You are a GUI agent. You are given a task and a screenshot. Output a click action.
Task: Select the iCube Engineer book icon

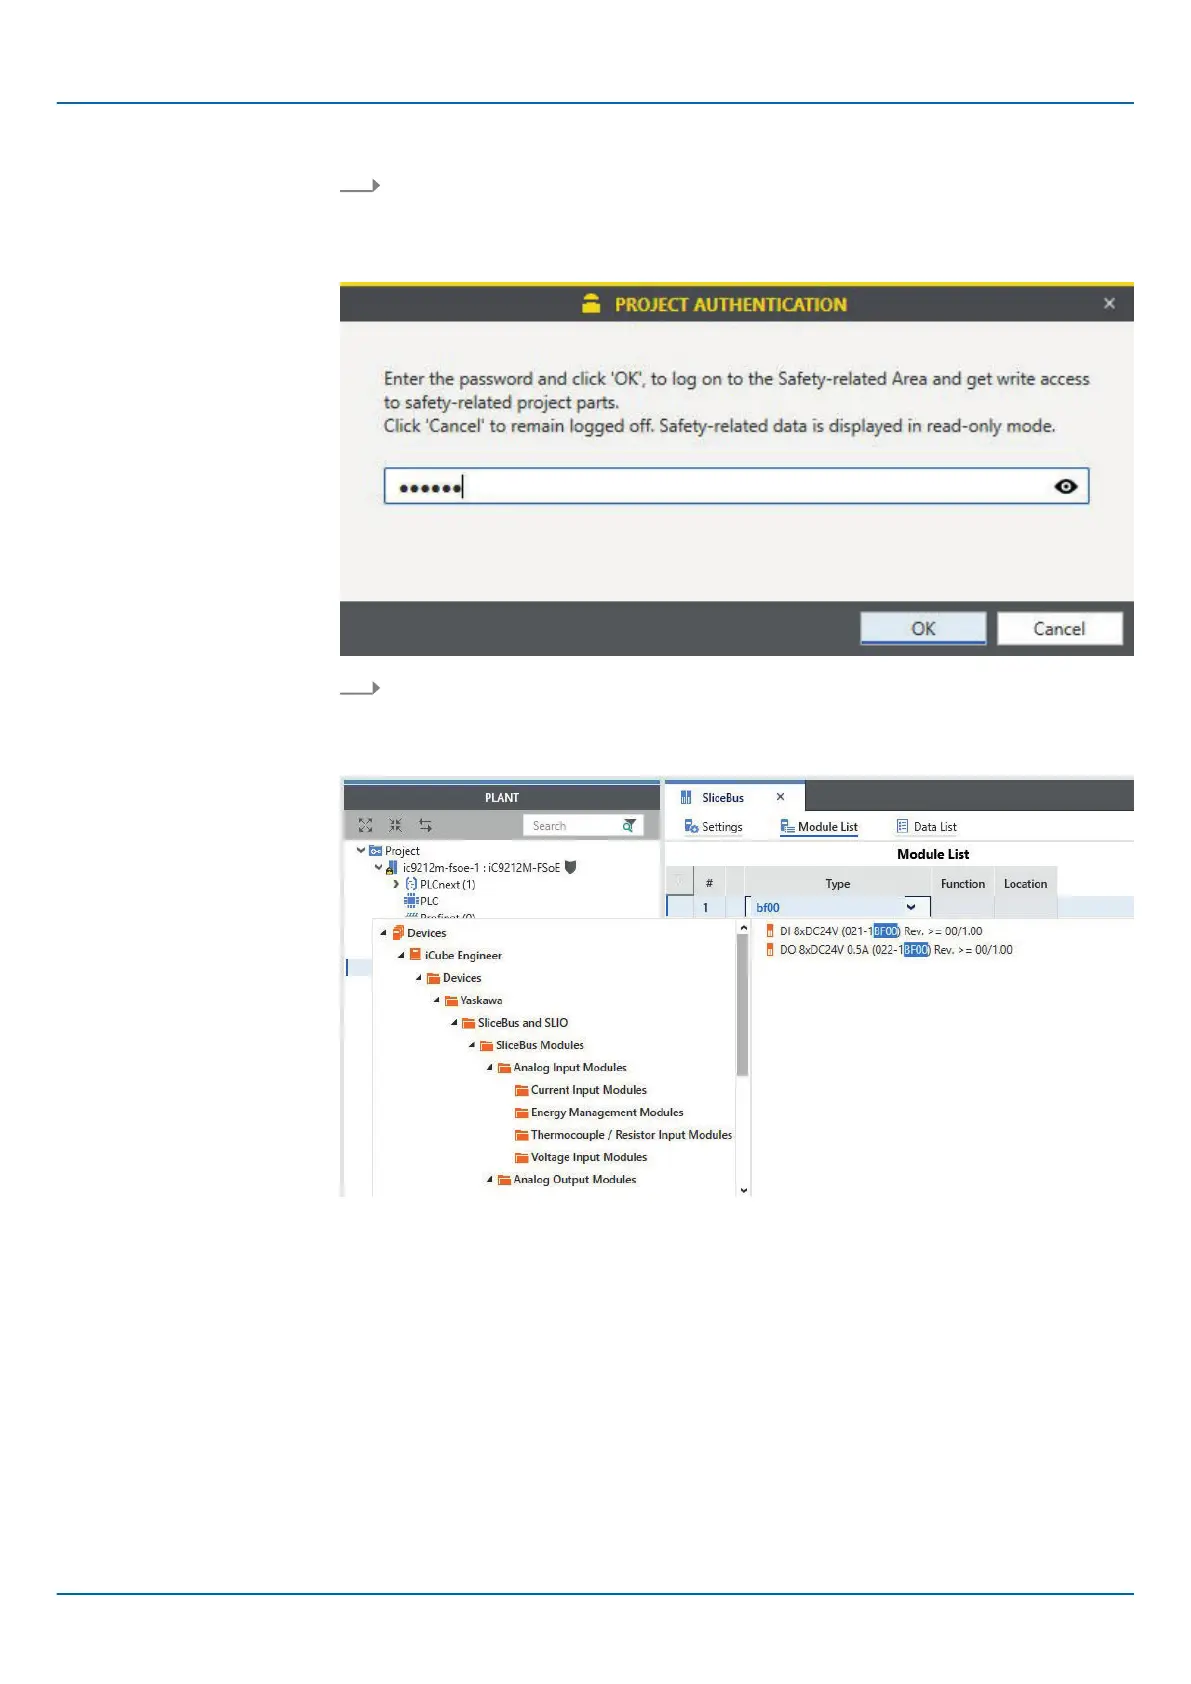click(415, 955)
